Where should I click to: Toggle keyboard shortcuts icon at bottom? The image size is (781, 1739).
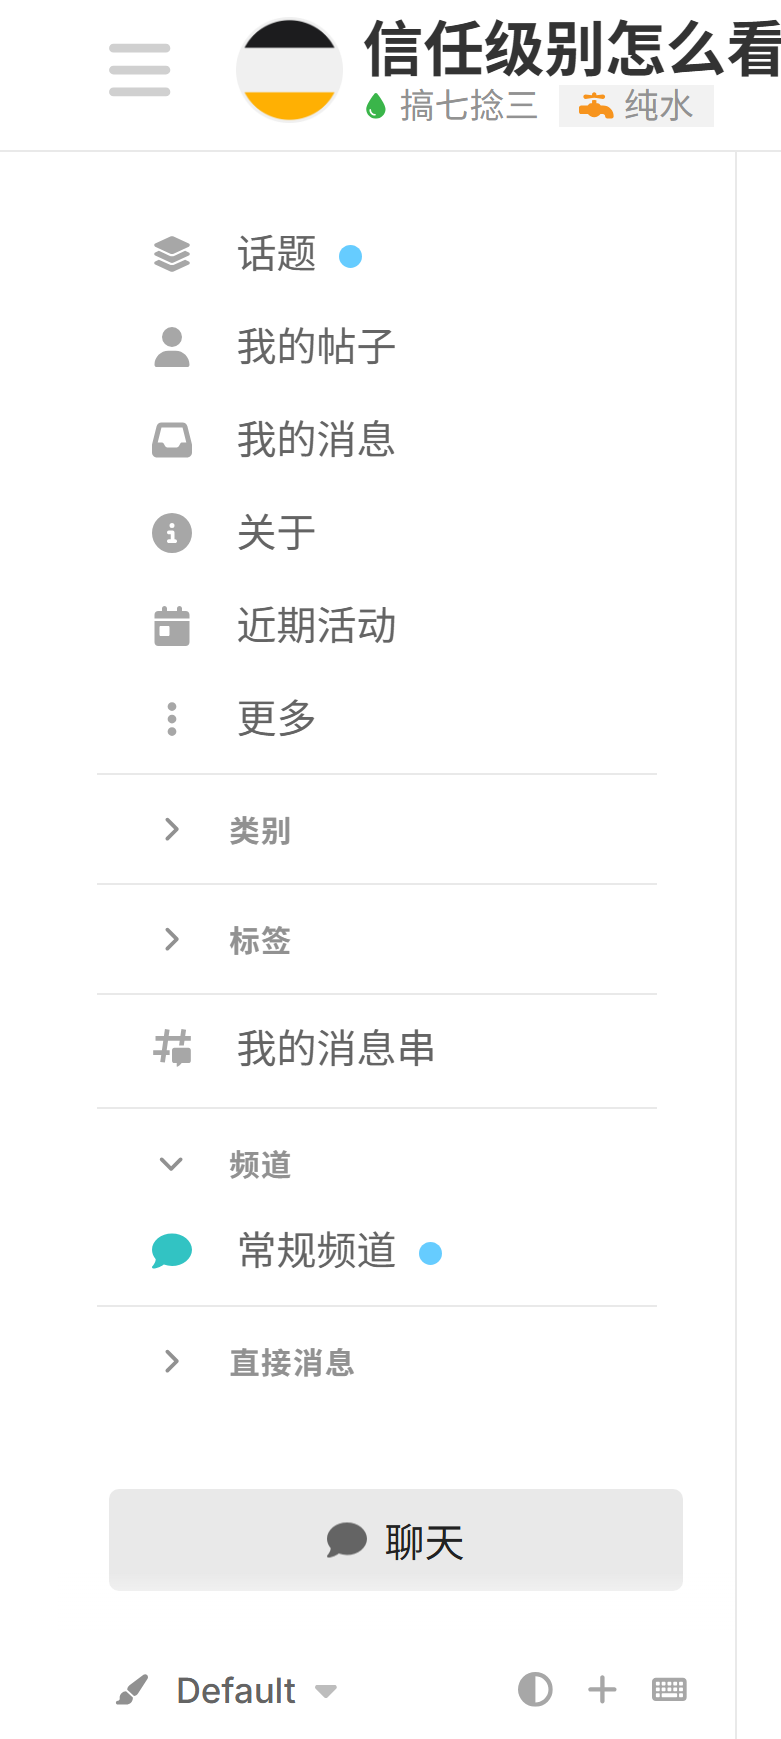point(669,1690)
